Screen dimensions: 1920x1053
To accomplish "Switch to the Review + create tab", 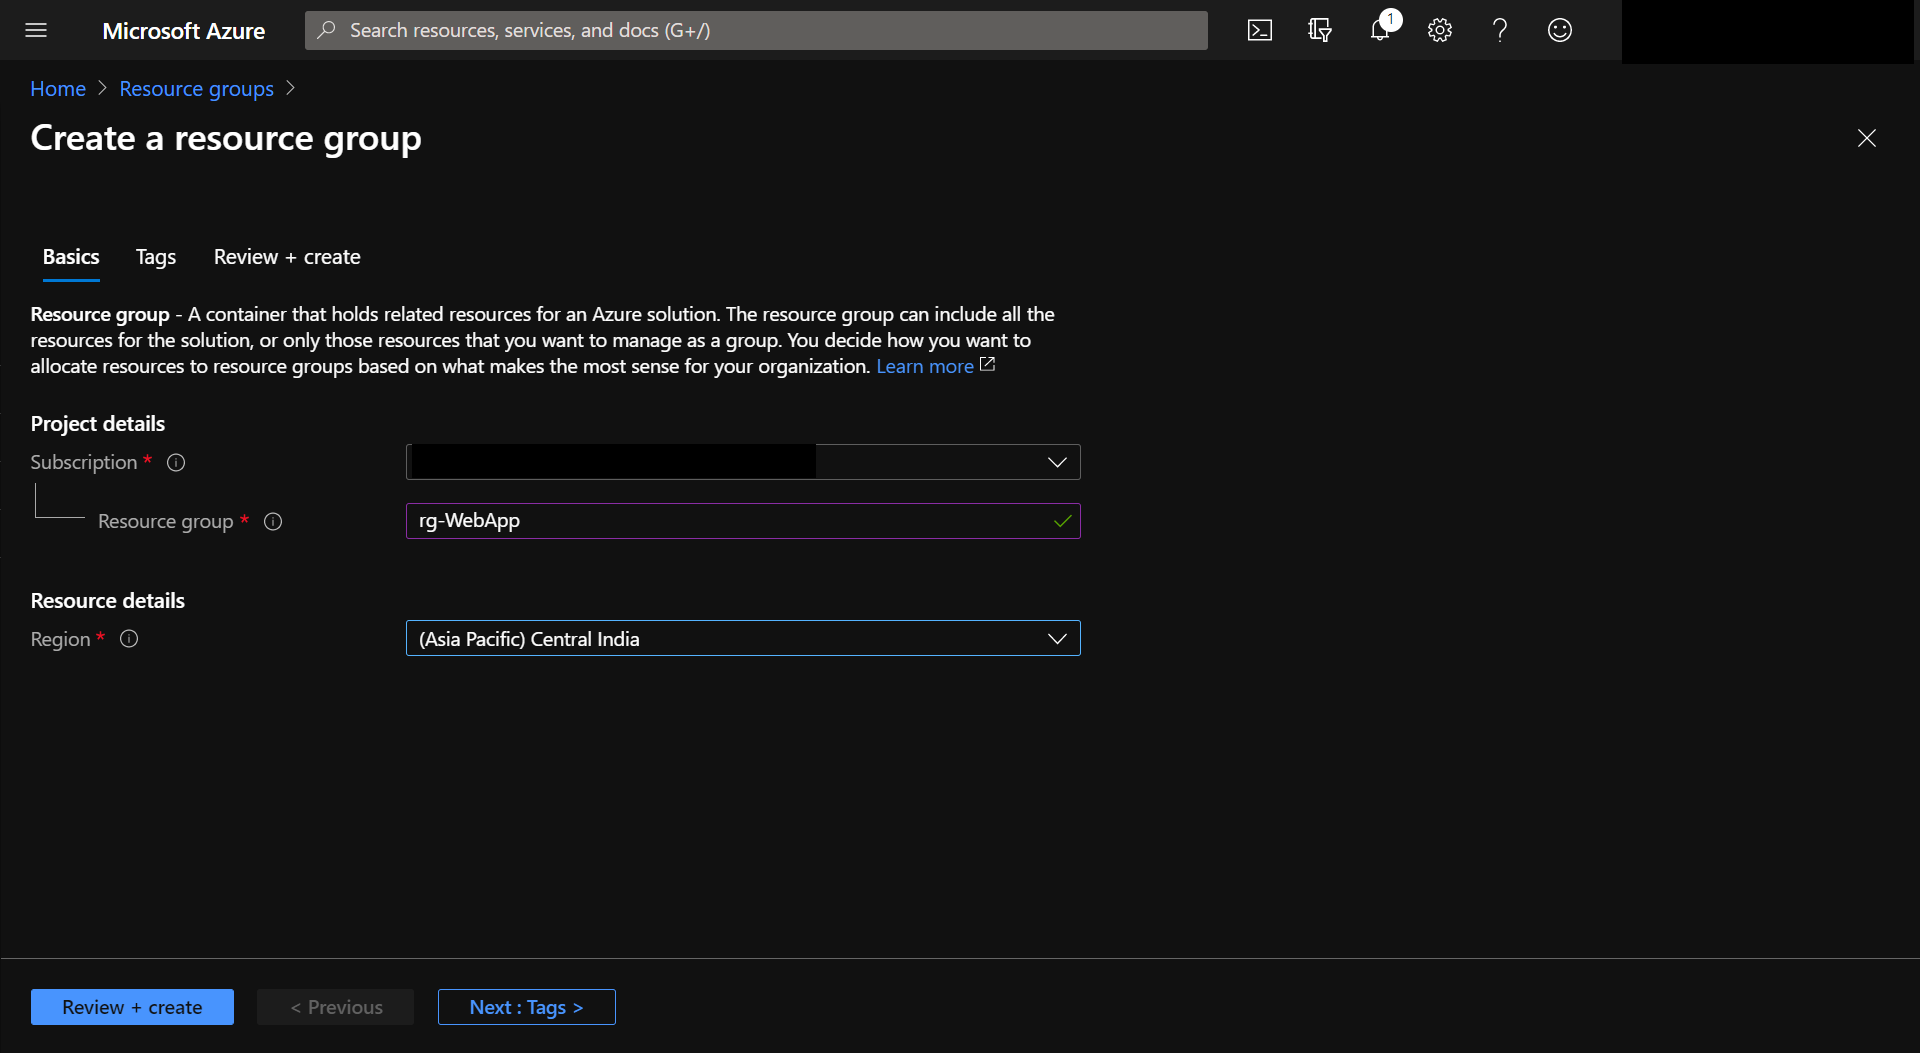I will 287,257.
